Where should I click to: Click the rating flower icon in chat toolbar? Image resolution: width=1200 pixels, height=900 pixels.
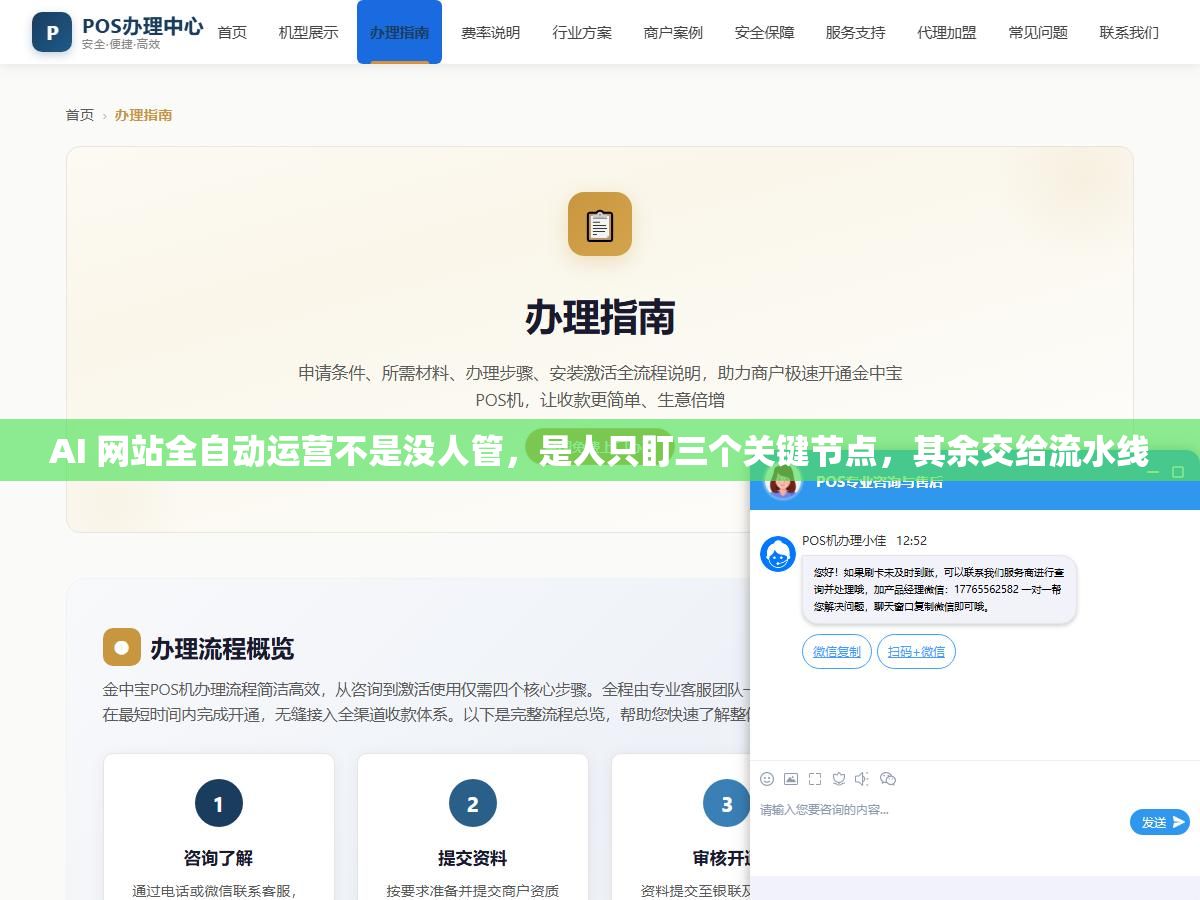839,778
